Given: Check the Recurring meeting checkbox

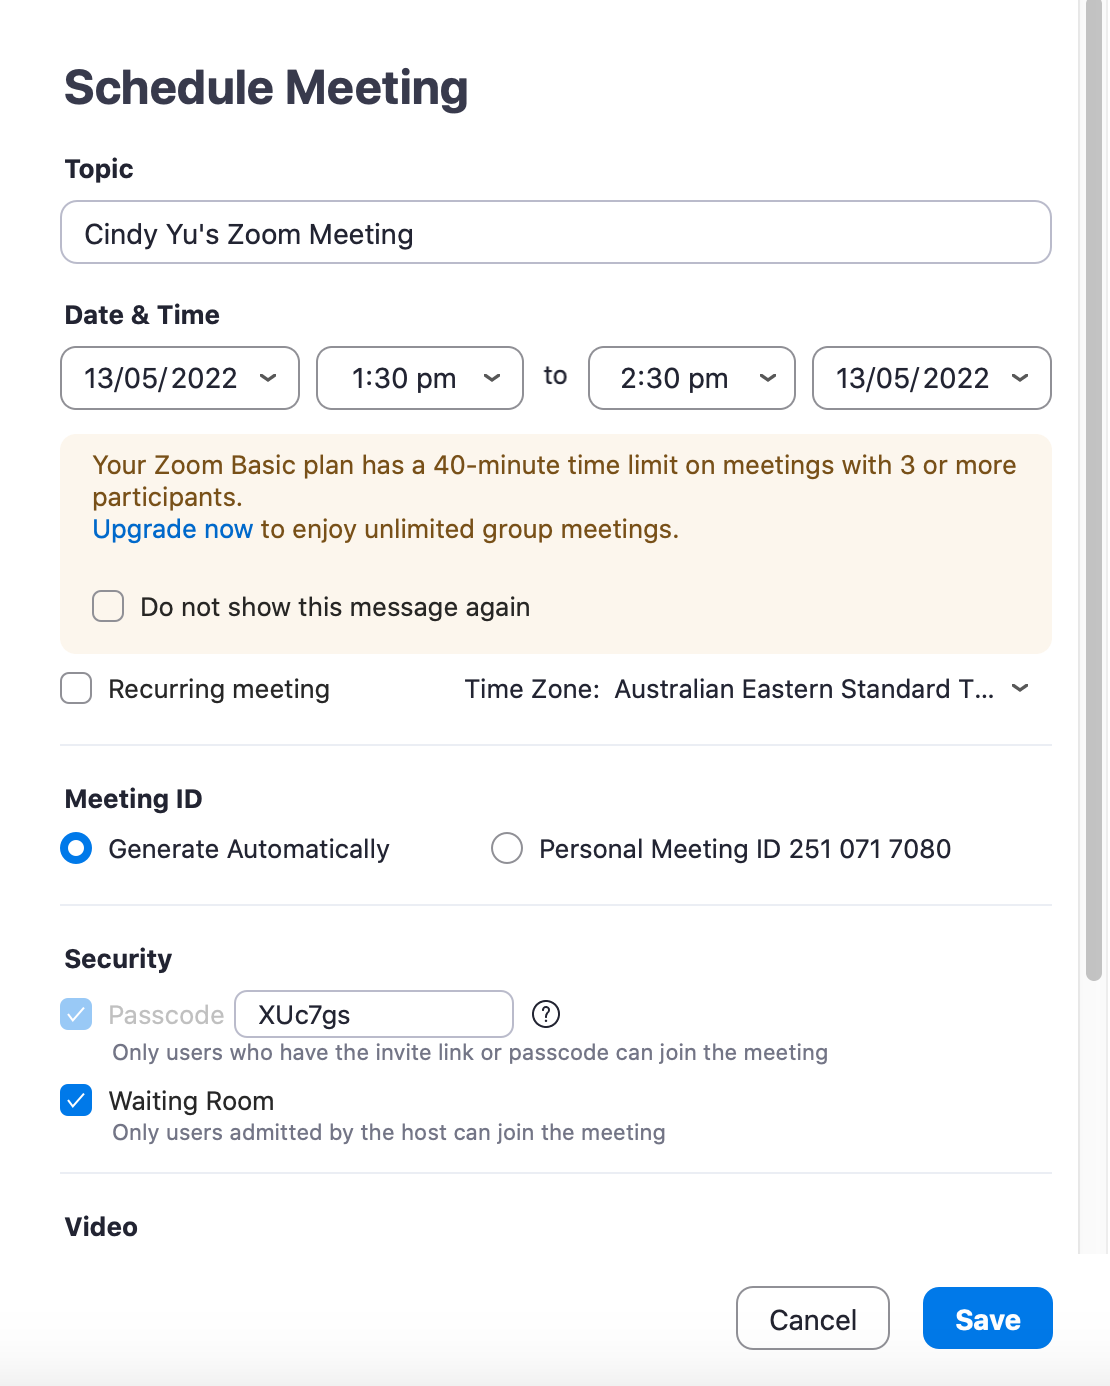Looking at the screenshot, I should [x=76, y=689].
